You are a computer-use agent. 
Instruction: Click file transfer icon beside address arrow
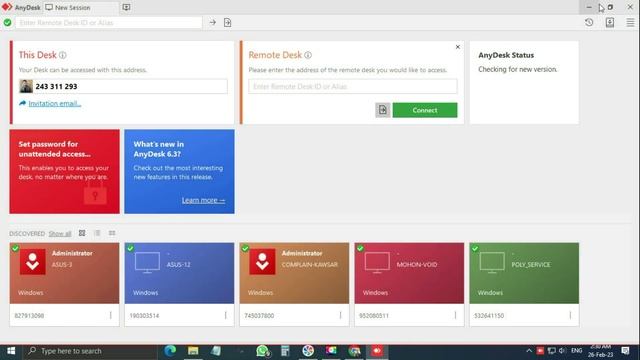point(227,22)
